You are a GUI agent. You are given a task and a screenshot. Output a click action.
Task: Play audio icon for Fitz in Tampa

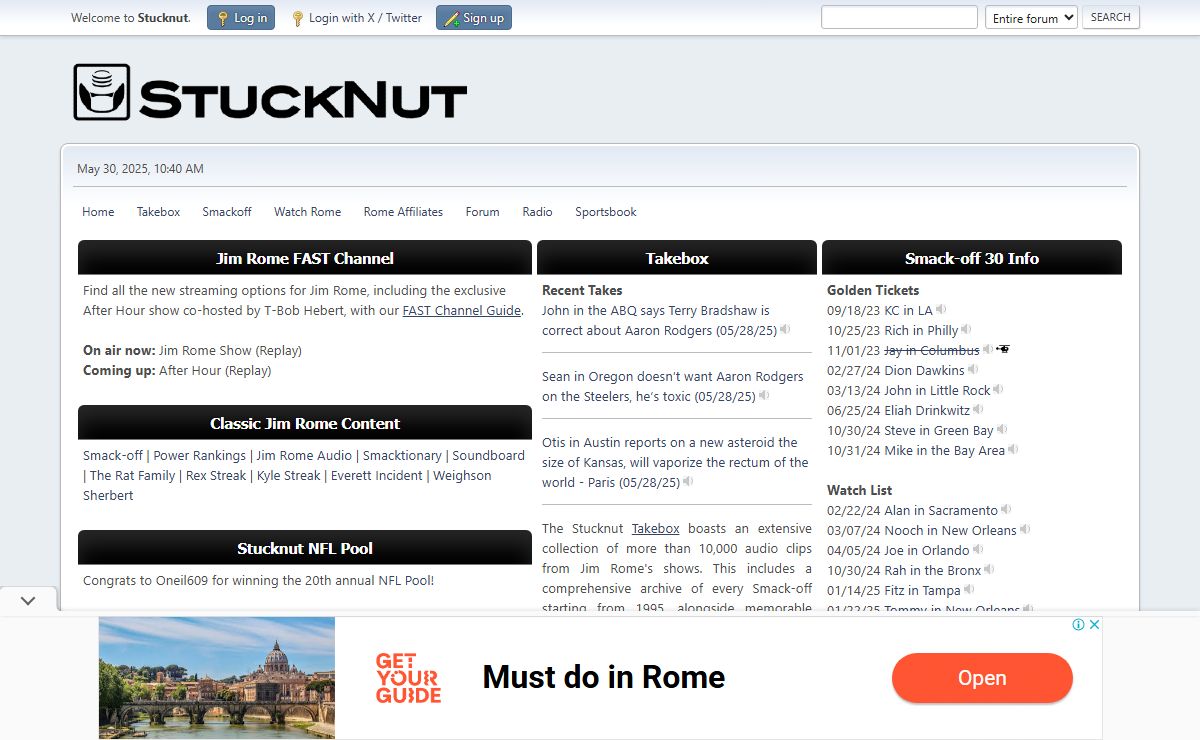pos(968,590)
